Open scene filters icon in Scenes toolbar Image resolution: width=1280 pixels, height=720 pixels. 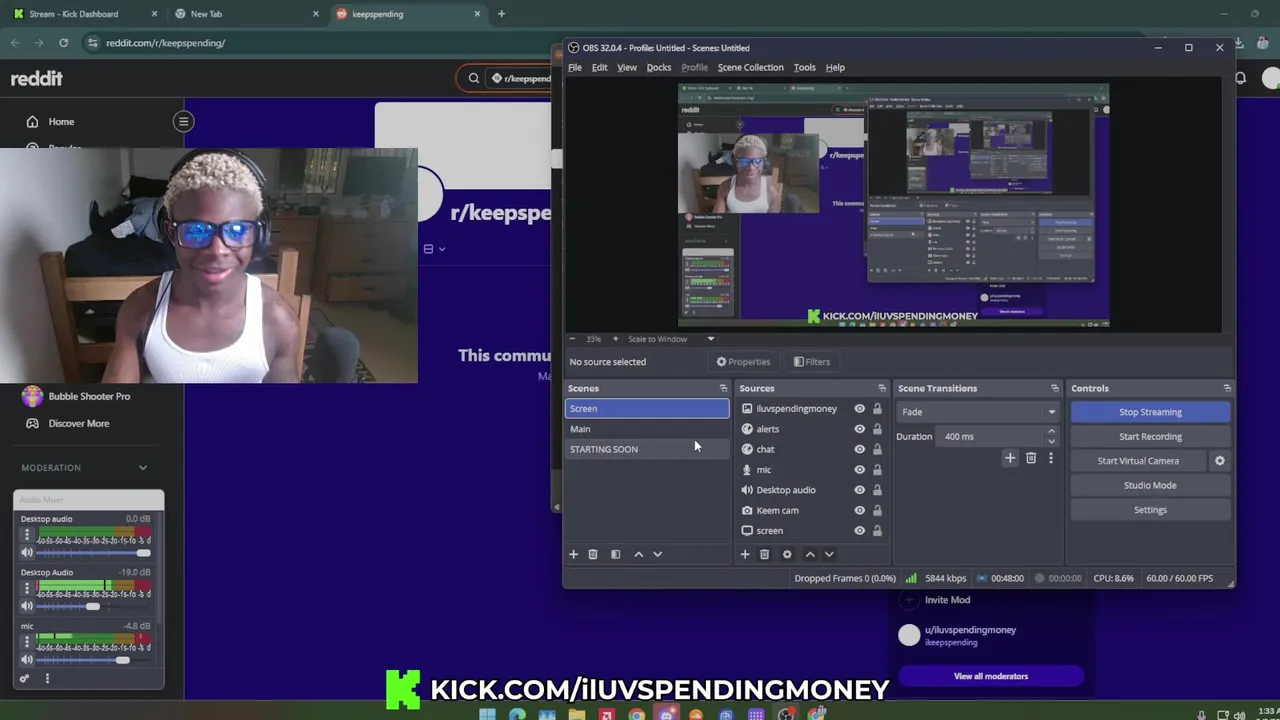(615, 554)
